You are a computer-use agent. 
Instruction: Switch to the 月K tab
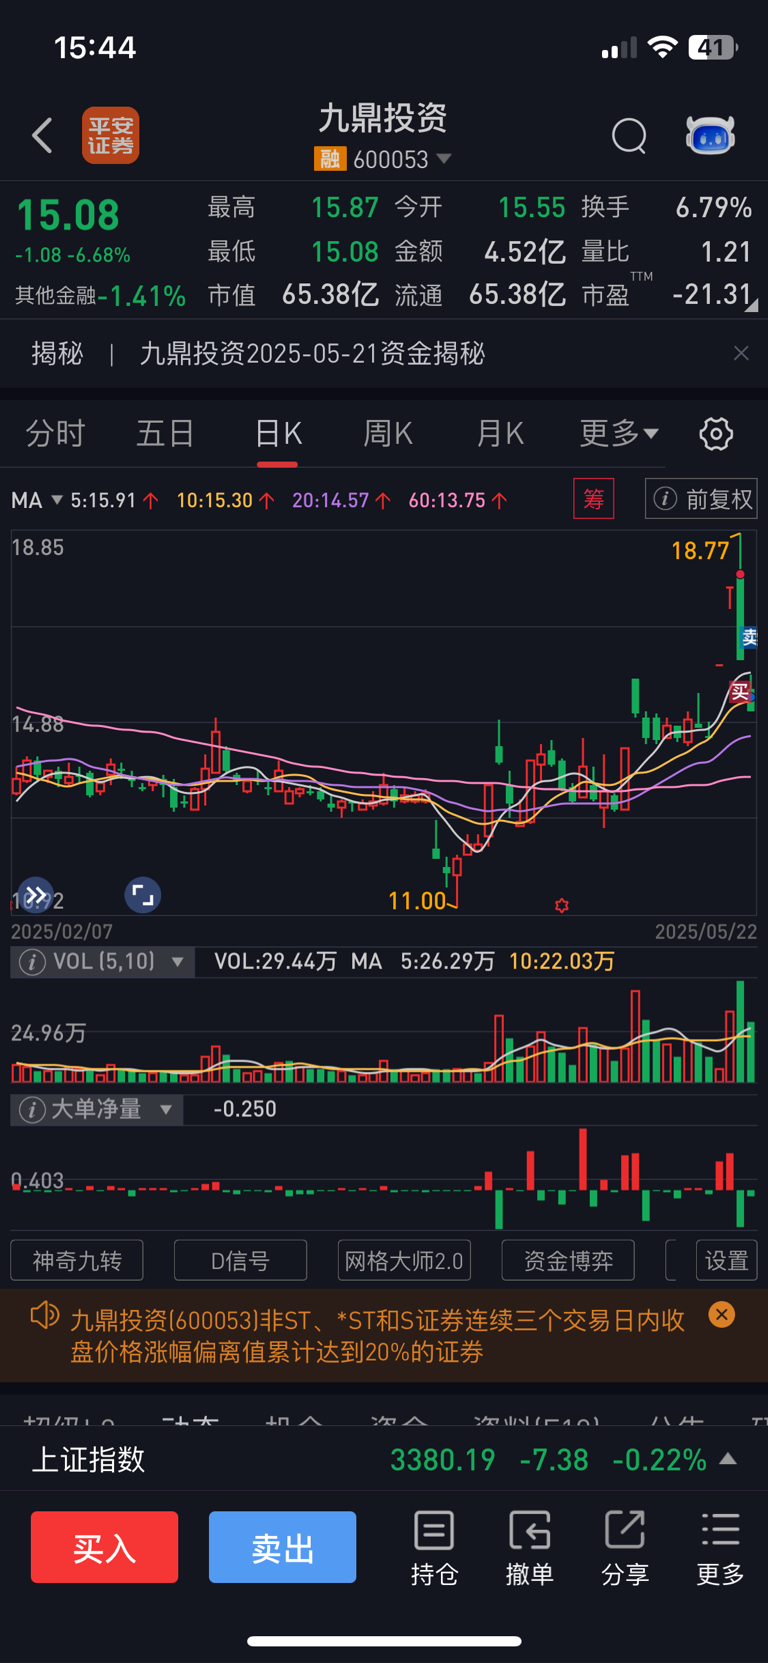pyautogui.click(x=500, y=433)
